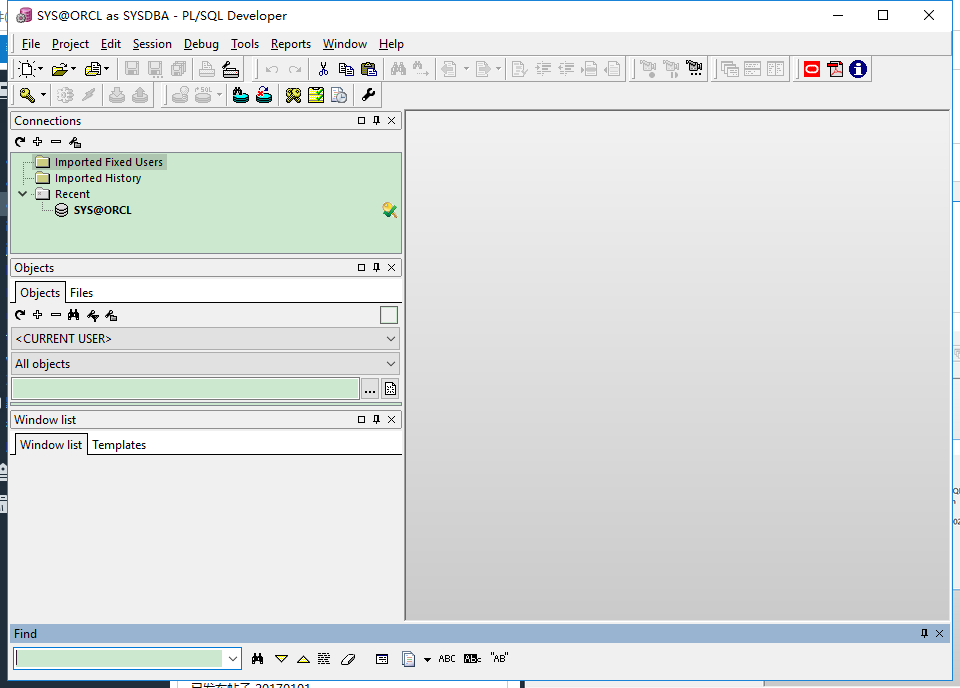Image resolution: width=960 pixels, height=688 pixels.
Task: Open the Reopen documents dropdown arrow
Action: 107,69
